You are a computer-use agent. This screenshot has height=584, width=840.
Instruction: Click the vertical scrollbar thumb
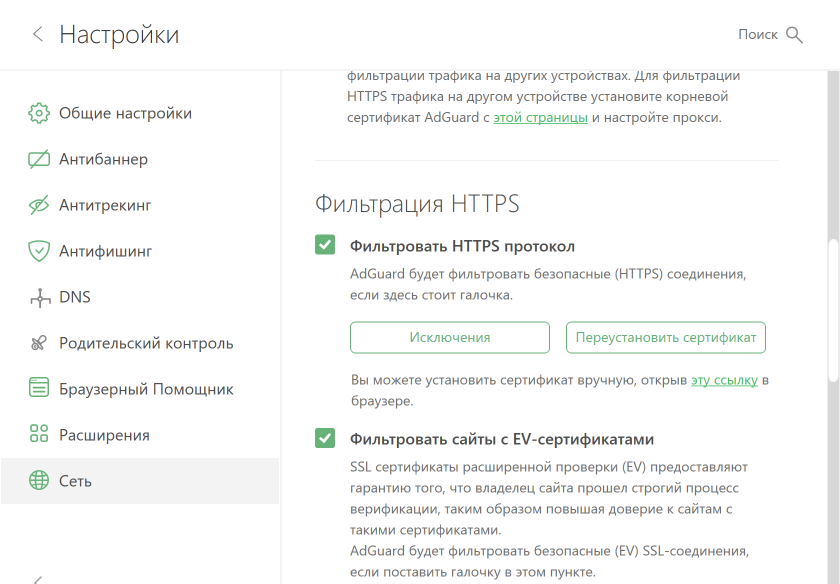[x=833, y=311]
